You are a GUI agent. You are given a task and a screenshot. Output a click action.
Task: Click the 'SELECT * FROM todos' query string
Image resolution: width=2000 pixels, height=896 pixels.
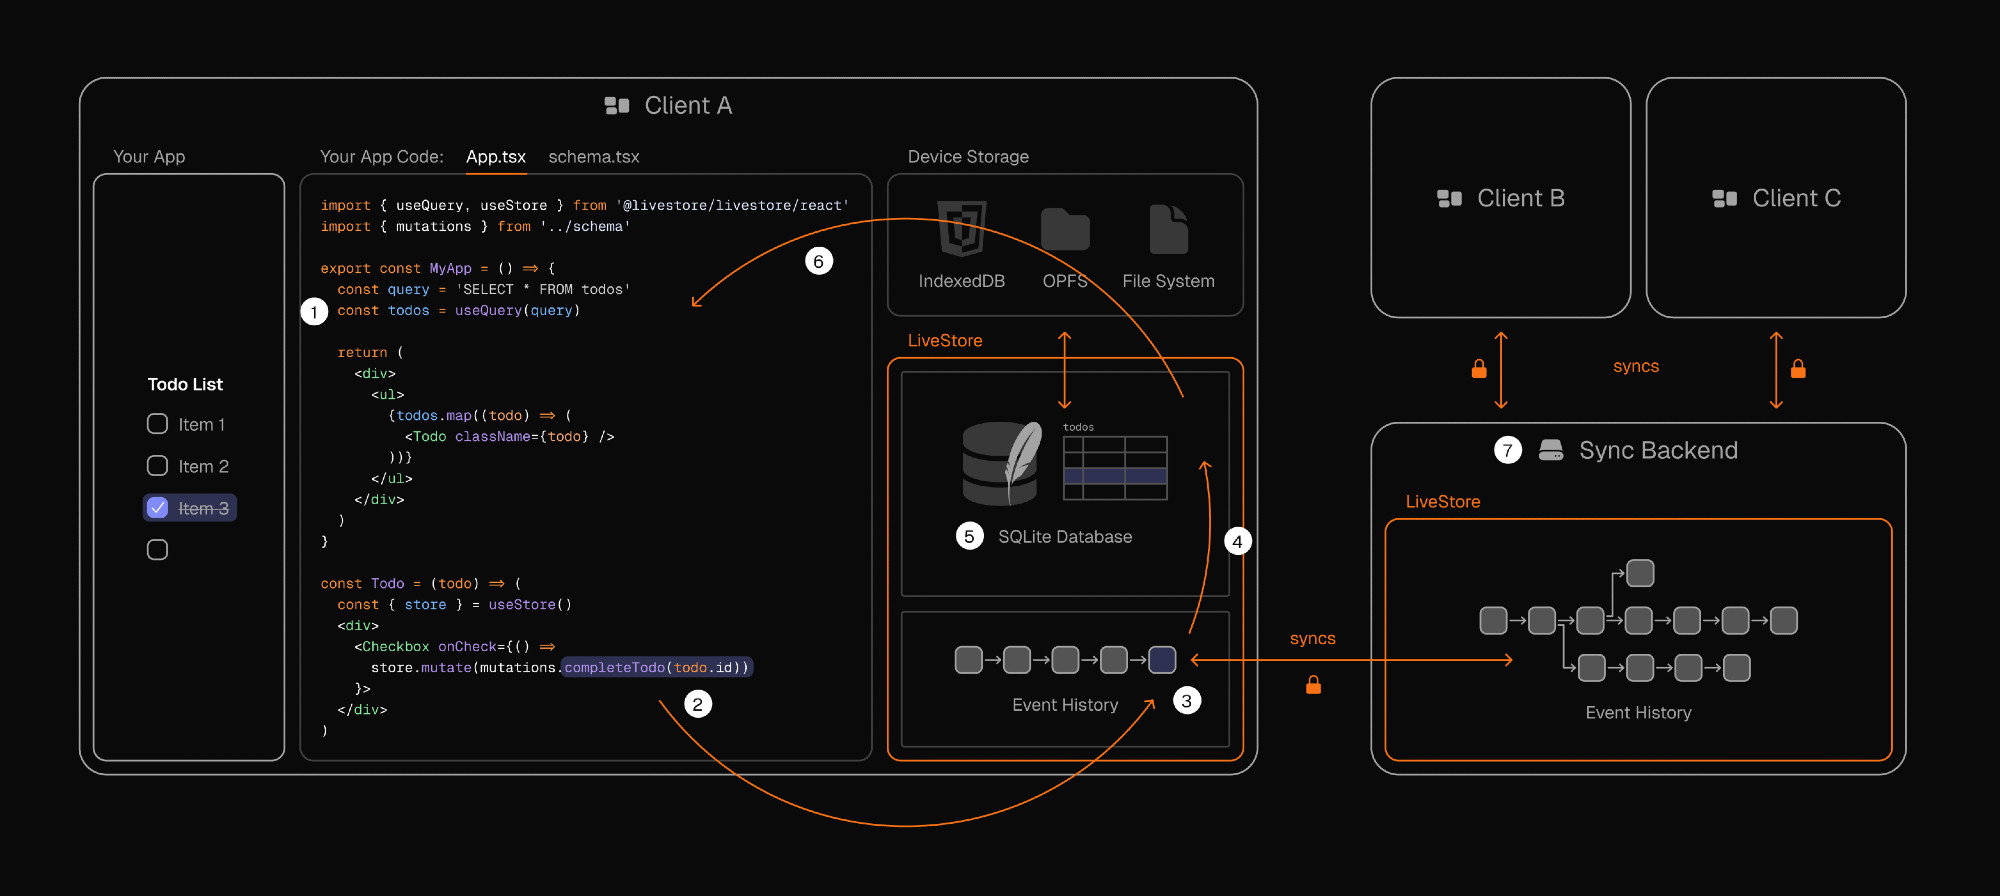543,290
